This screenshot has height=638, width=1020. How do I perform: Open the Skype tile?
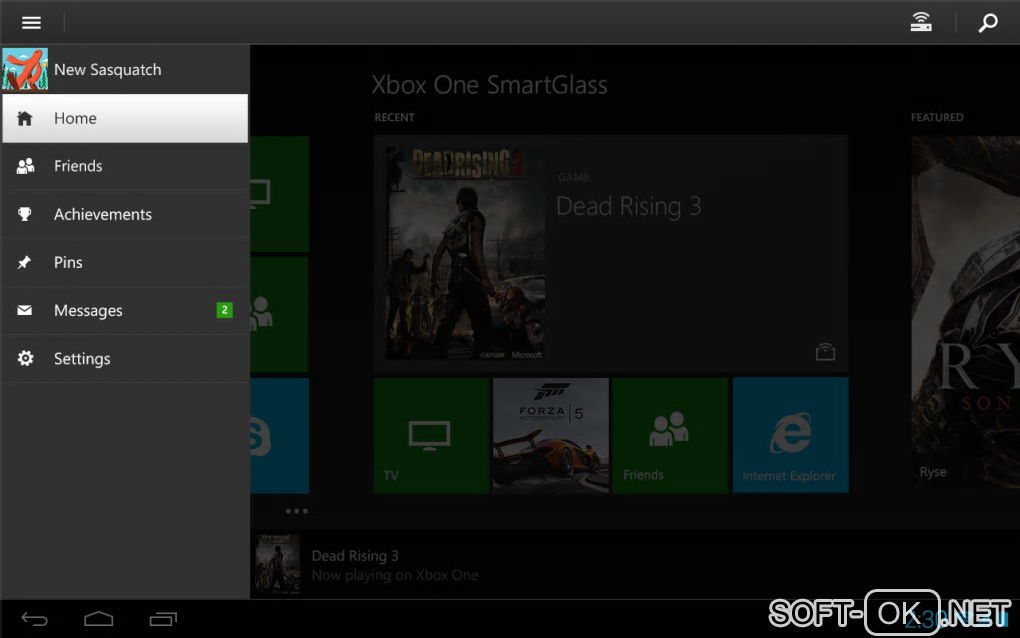280,436
